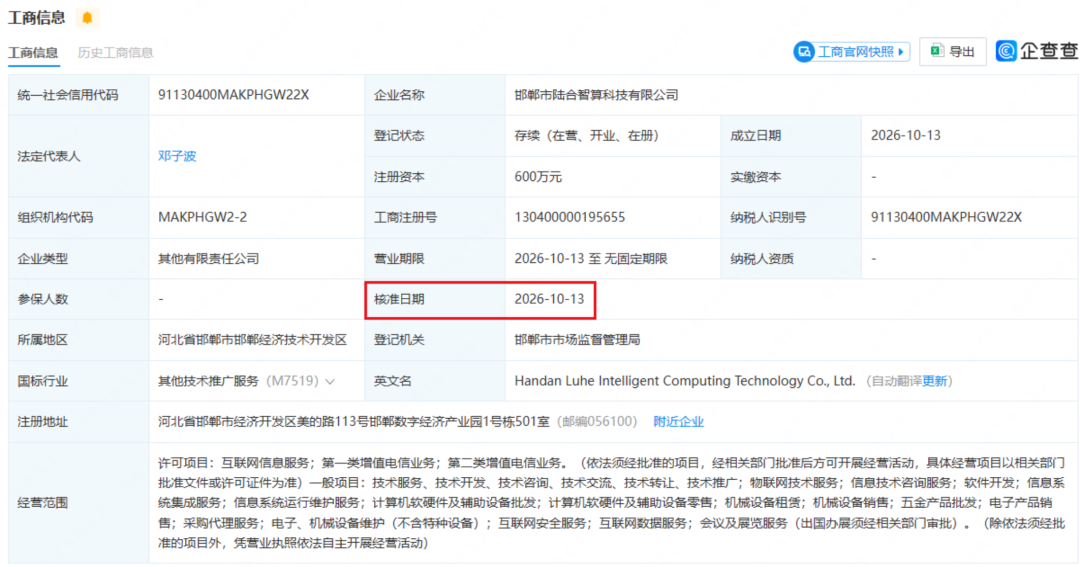Open legal representative 邓子波 link

(177, 156)
